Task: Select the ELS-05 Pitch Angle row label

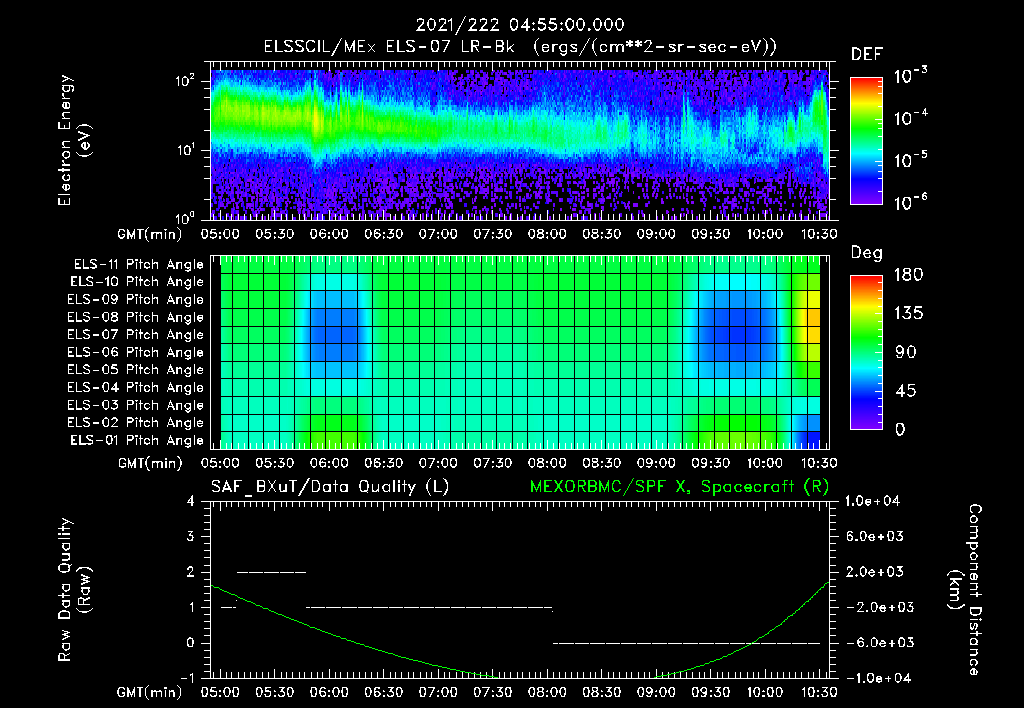Action: (x=136, y=370)
